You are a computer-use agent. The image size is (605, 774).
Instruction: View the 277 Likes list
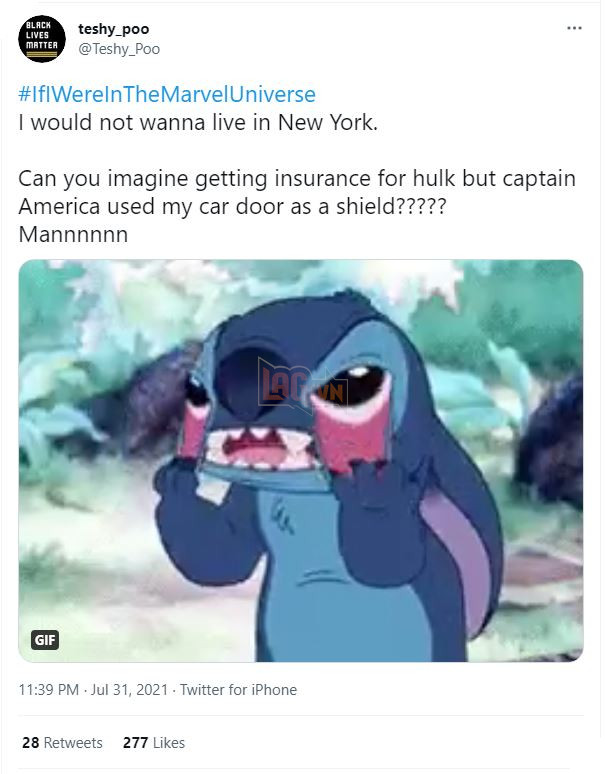click(x=154, y=742)
